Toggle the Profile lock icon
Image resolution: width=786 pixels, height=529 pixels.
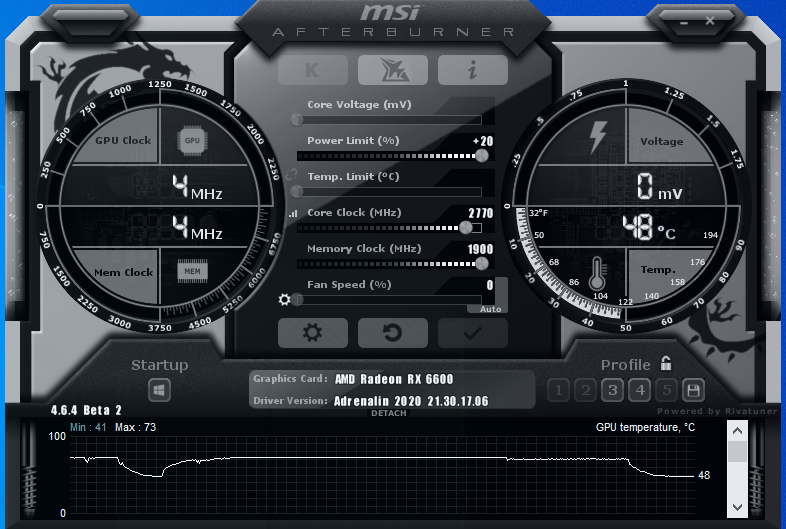pos(666,363)
